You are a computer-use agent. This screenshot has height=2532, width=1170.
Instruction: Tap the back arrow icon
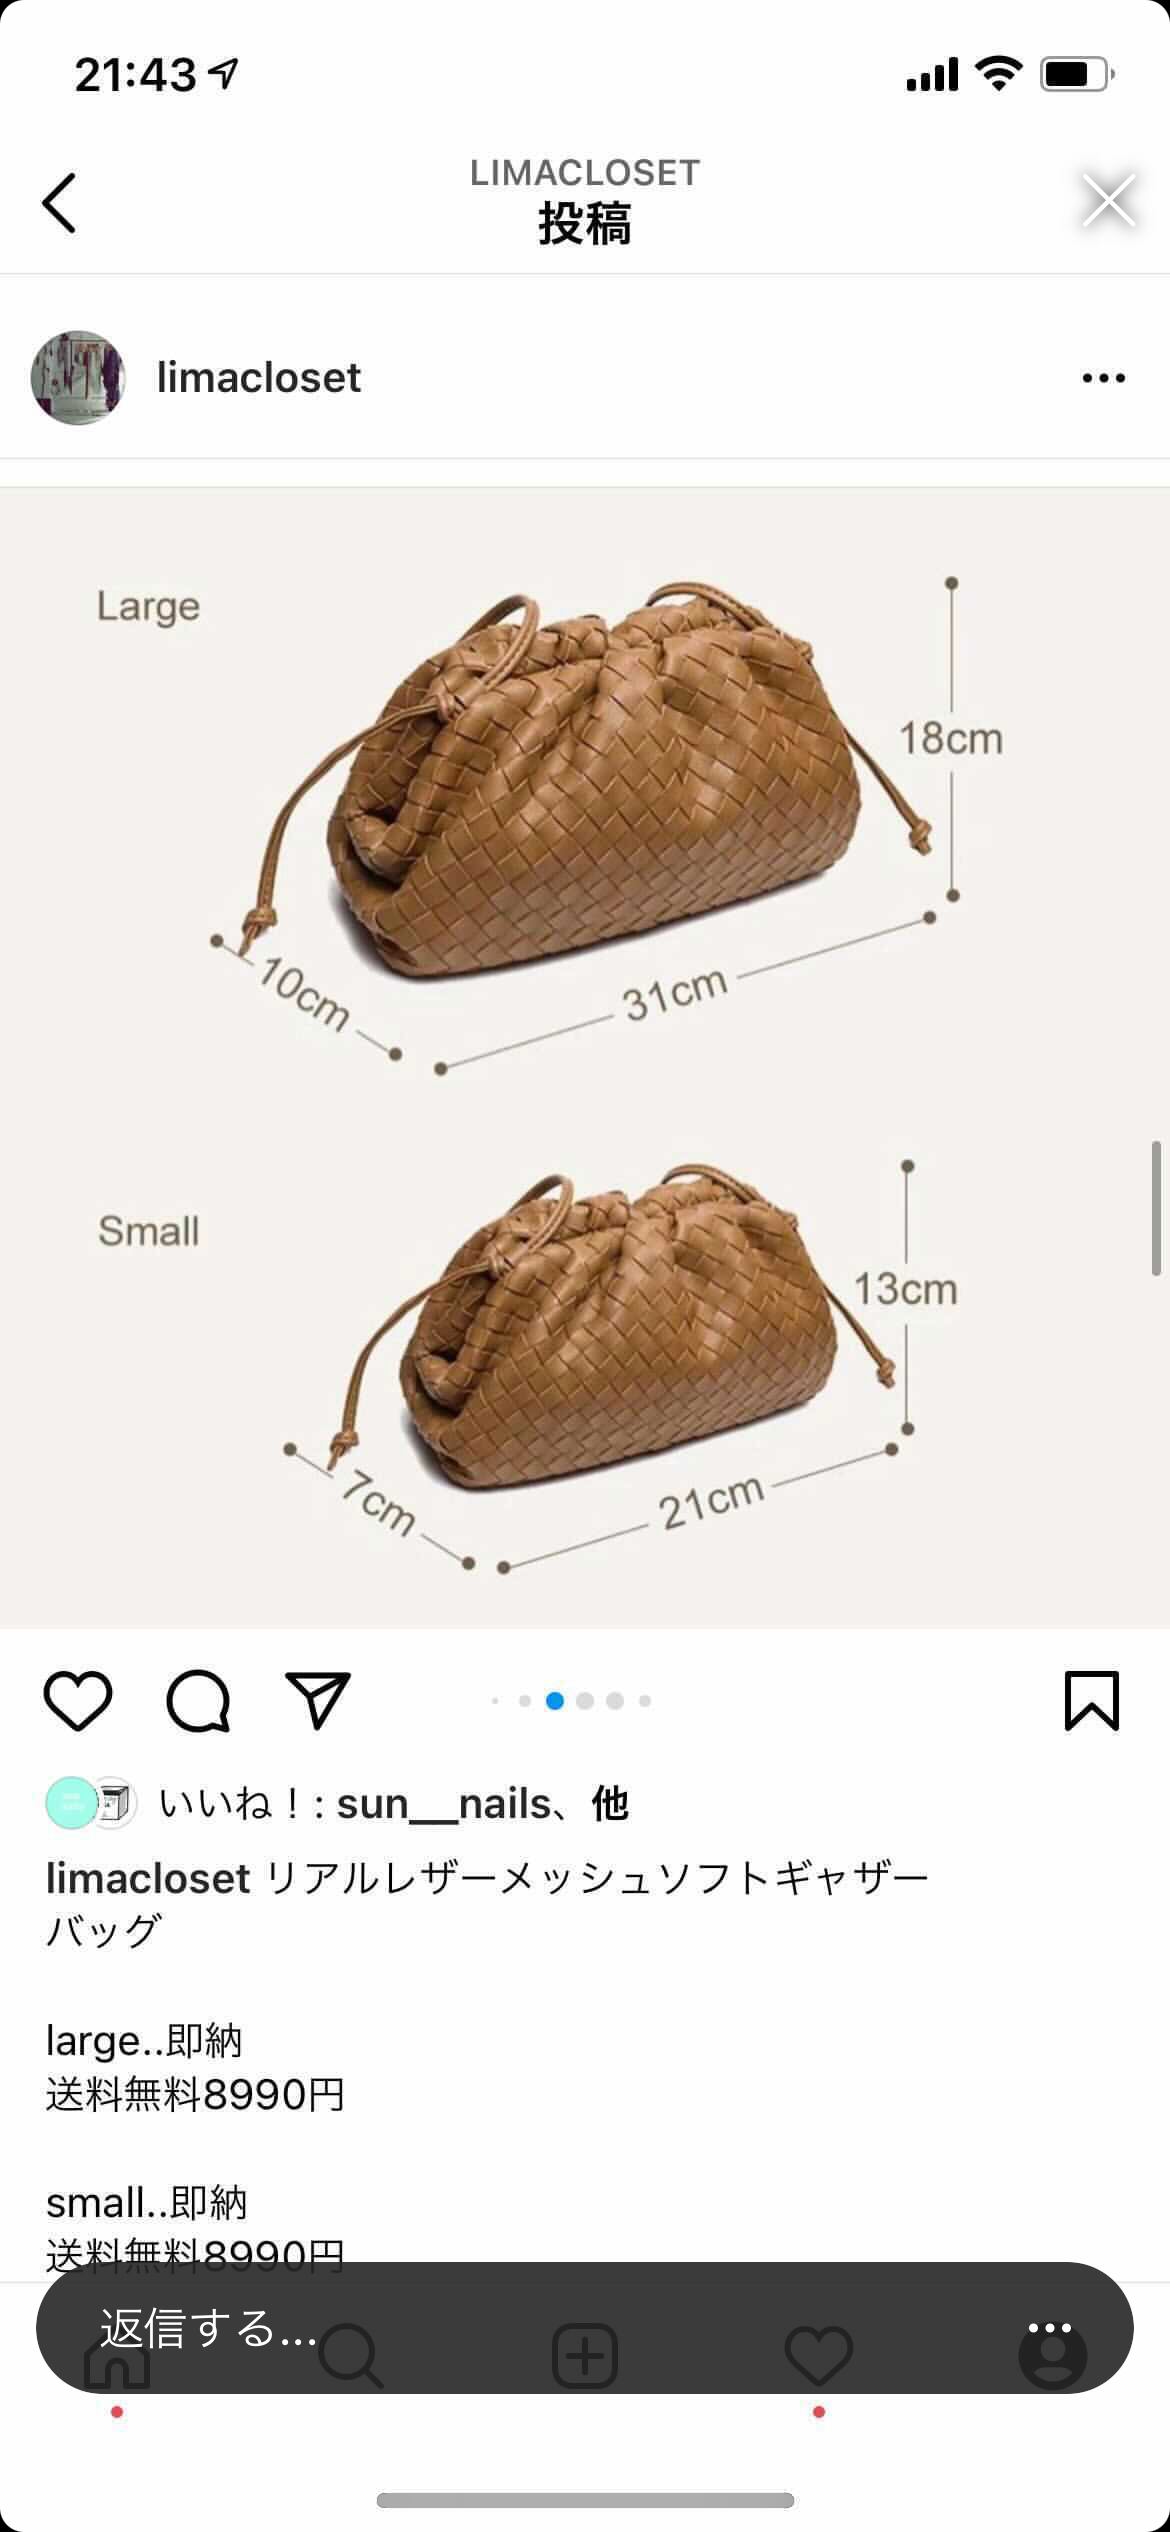coord(59,203)
